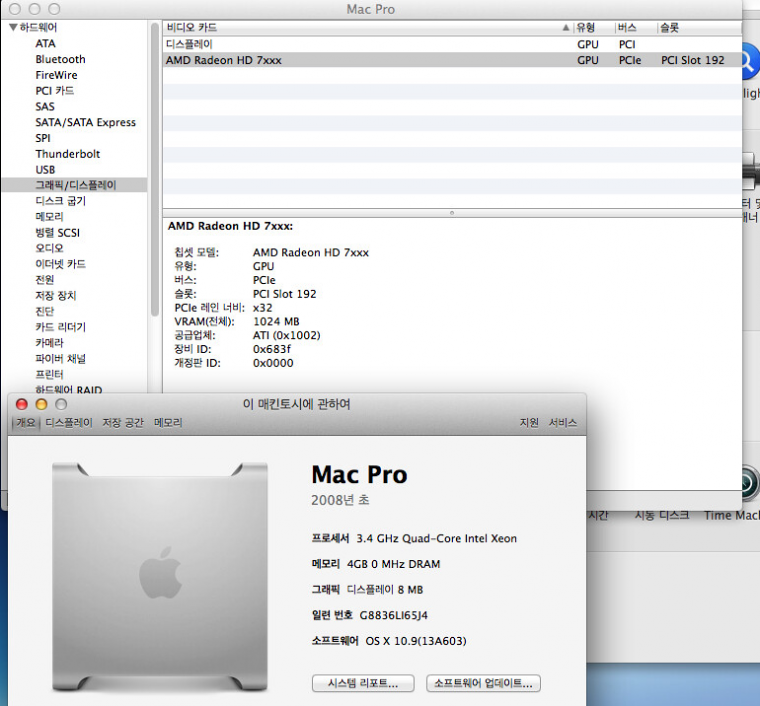Switch to the 저장 공간 tab
760x706 pixels.
[x=123, y=423]
